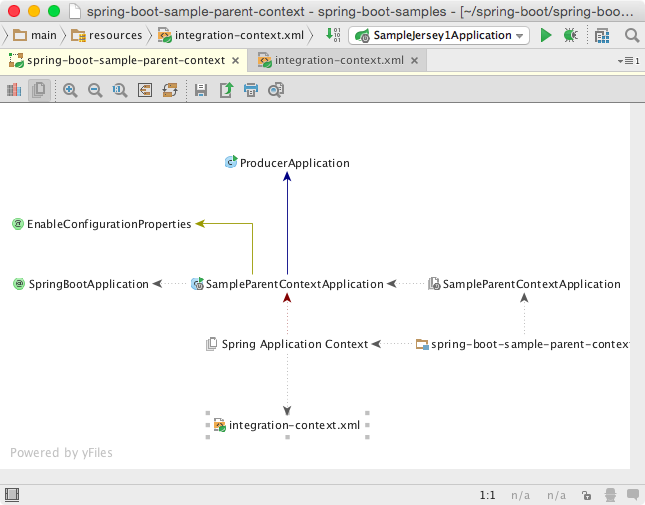The height and width of the screenshot is (505, 645).
Task: Open the inspector hat icon in status bar
Action: coord(610,495)
